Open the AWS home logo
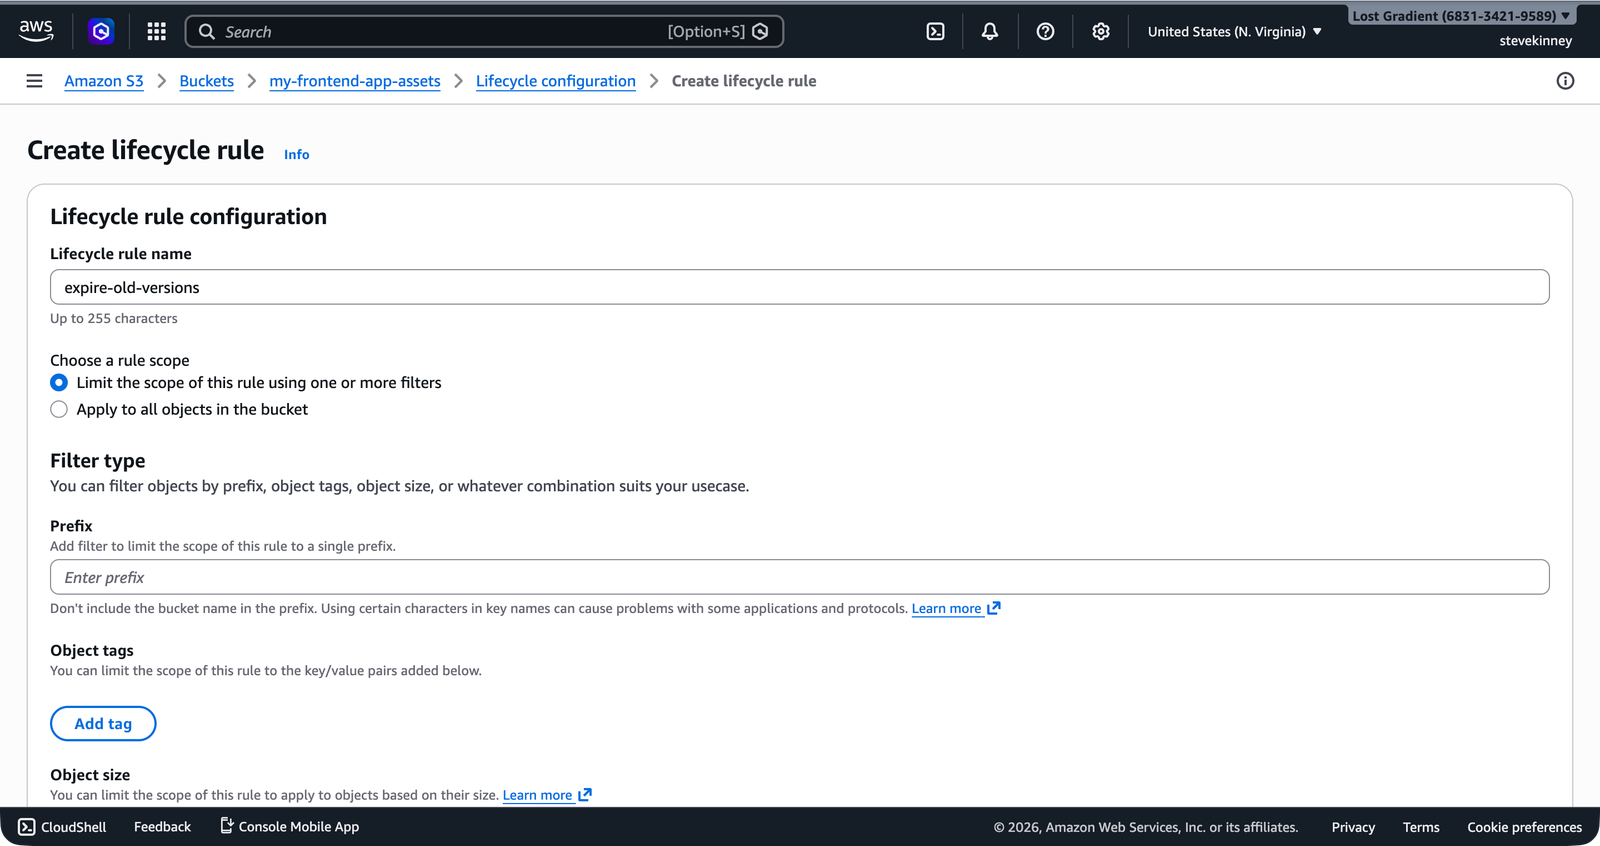 (x=36, y=31)
